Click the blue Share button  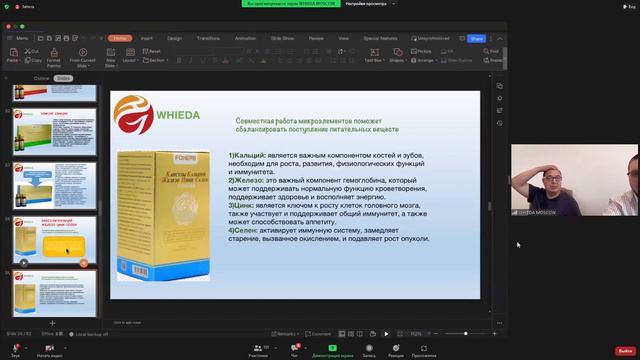tap(476, 38)
